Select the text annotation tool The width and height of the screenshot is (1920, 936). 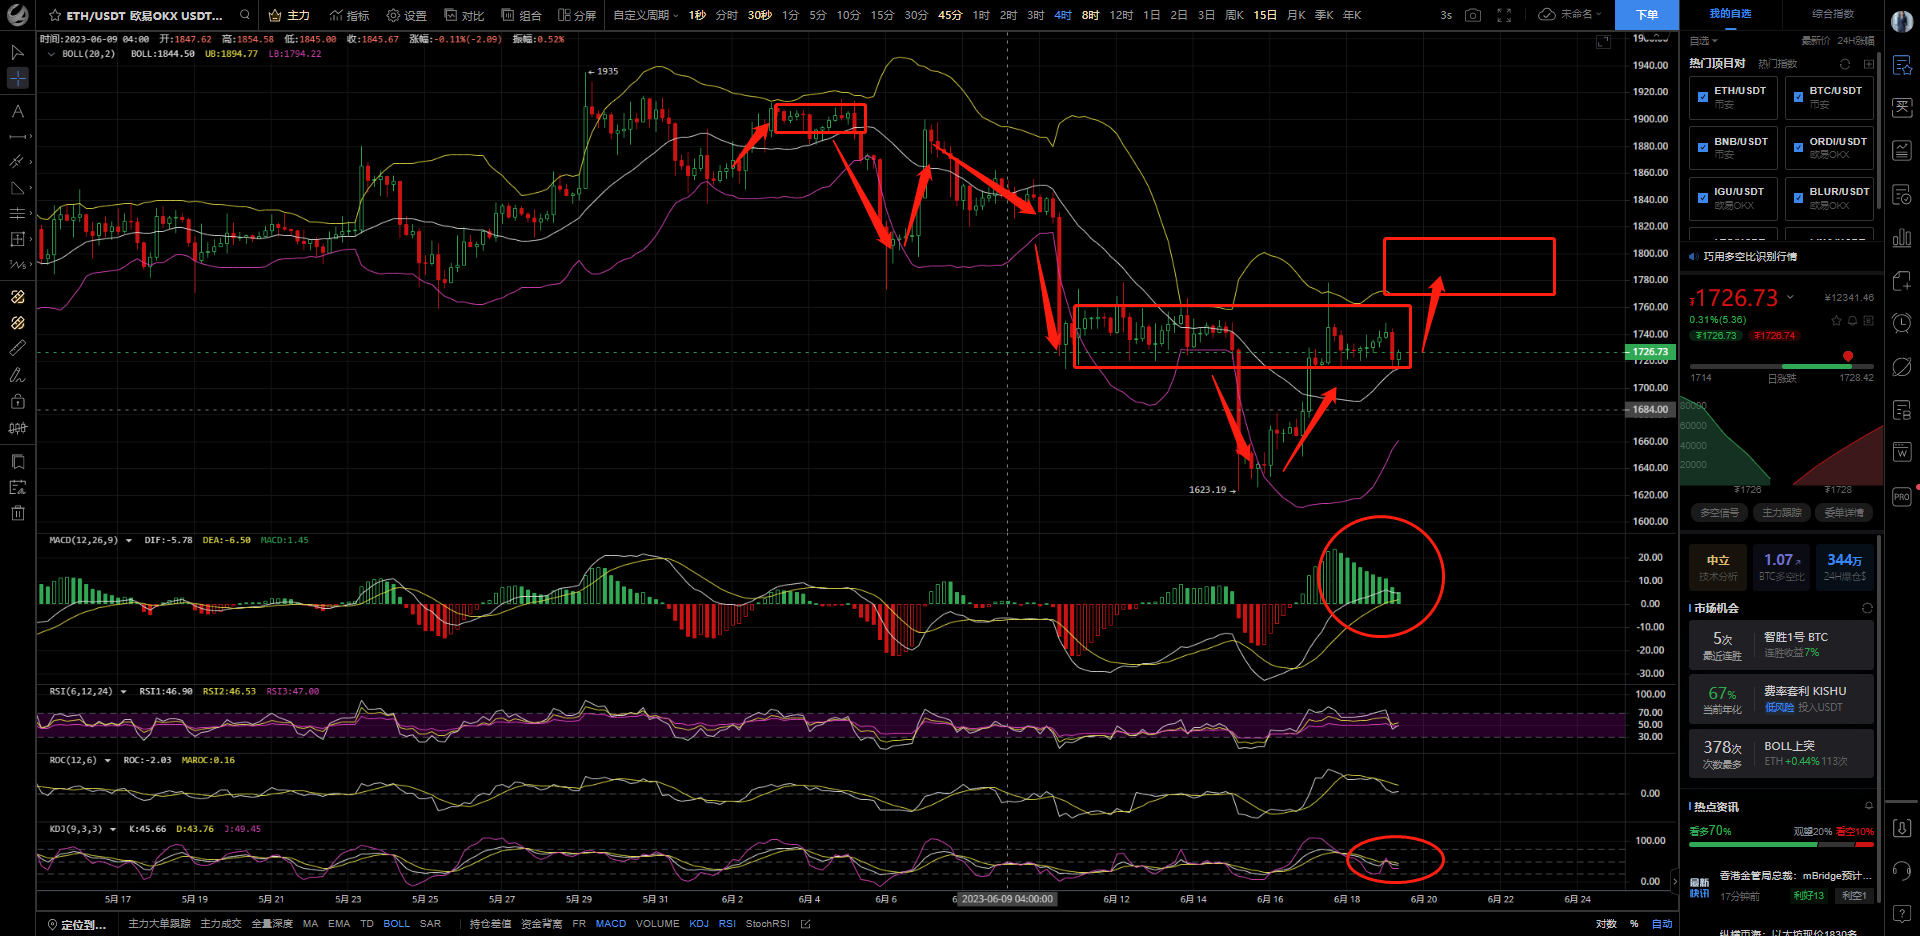point(17,111)
